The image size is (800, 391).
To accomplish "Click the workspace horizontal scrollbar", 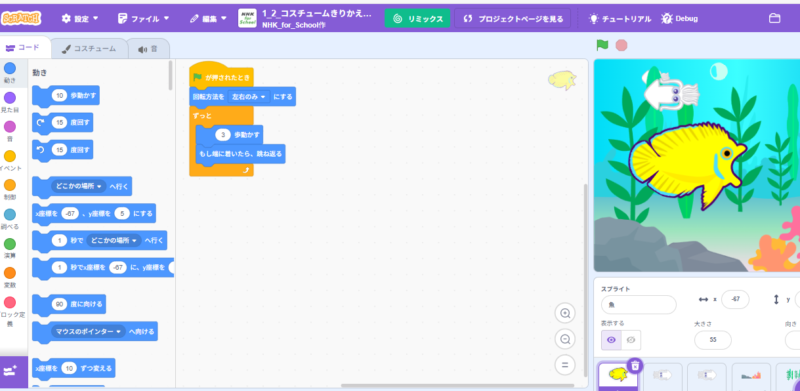I will click(458, 385).
